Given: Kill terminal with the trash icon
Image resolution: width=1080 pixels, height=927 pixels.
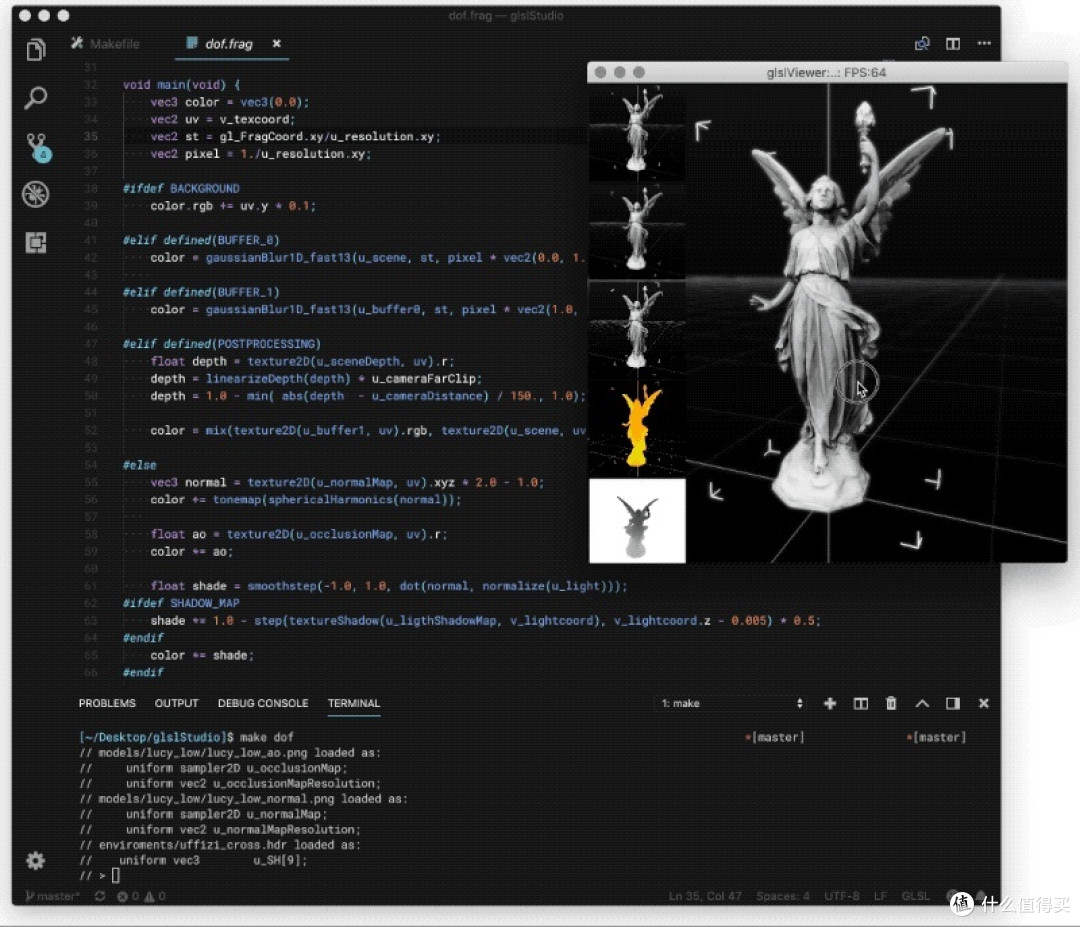Looking at the screenshot, I should tap(891, 703).
